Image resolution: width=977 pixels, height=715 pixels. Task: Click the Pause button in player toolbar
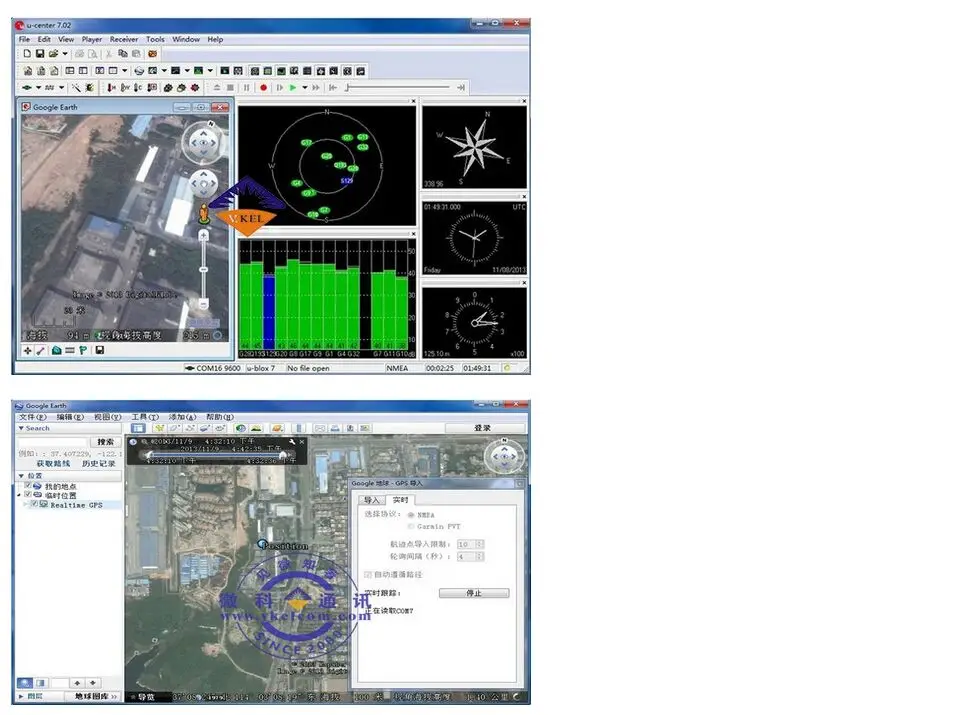pos(247,88)
